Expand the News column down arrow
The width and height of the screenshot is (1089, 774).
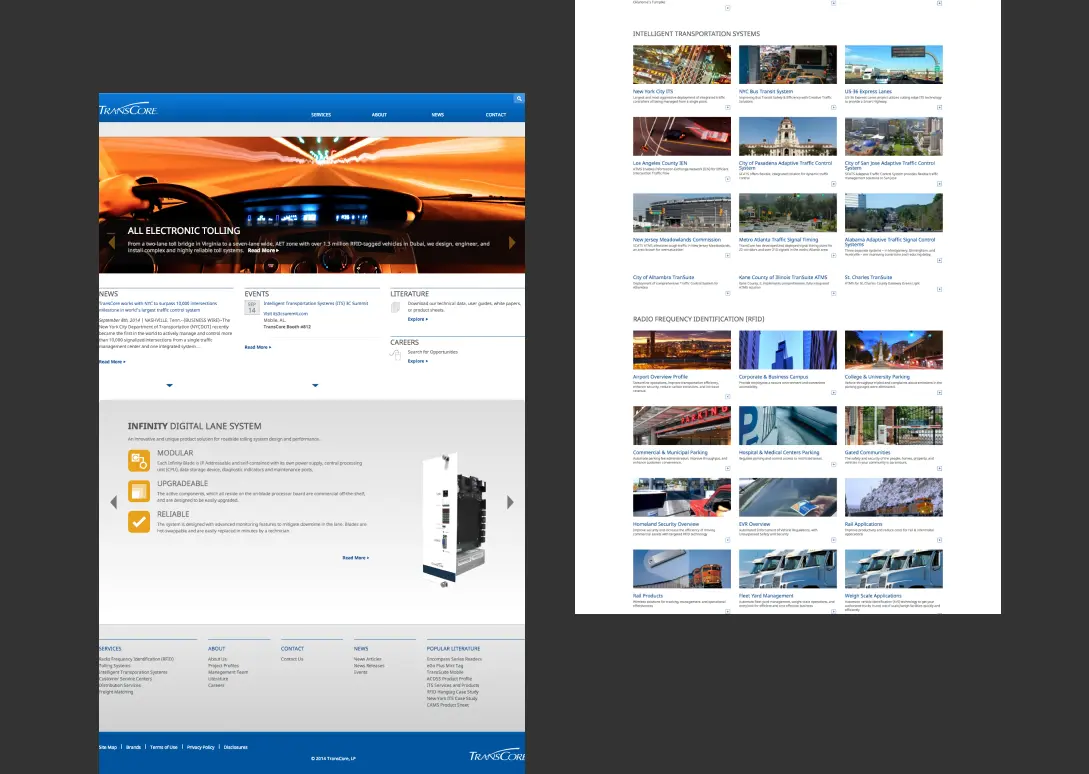point(169,385)
